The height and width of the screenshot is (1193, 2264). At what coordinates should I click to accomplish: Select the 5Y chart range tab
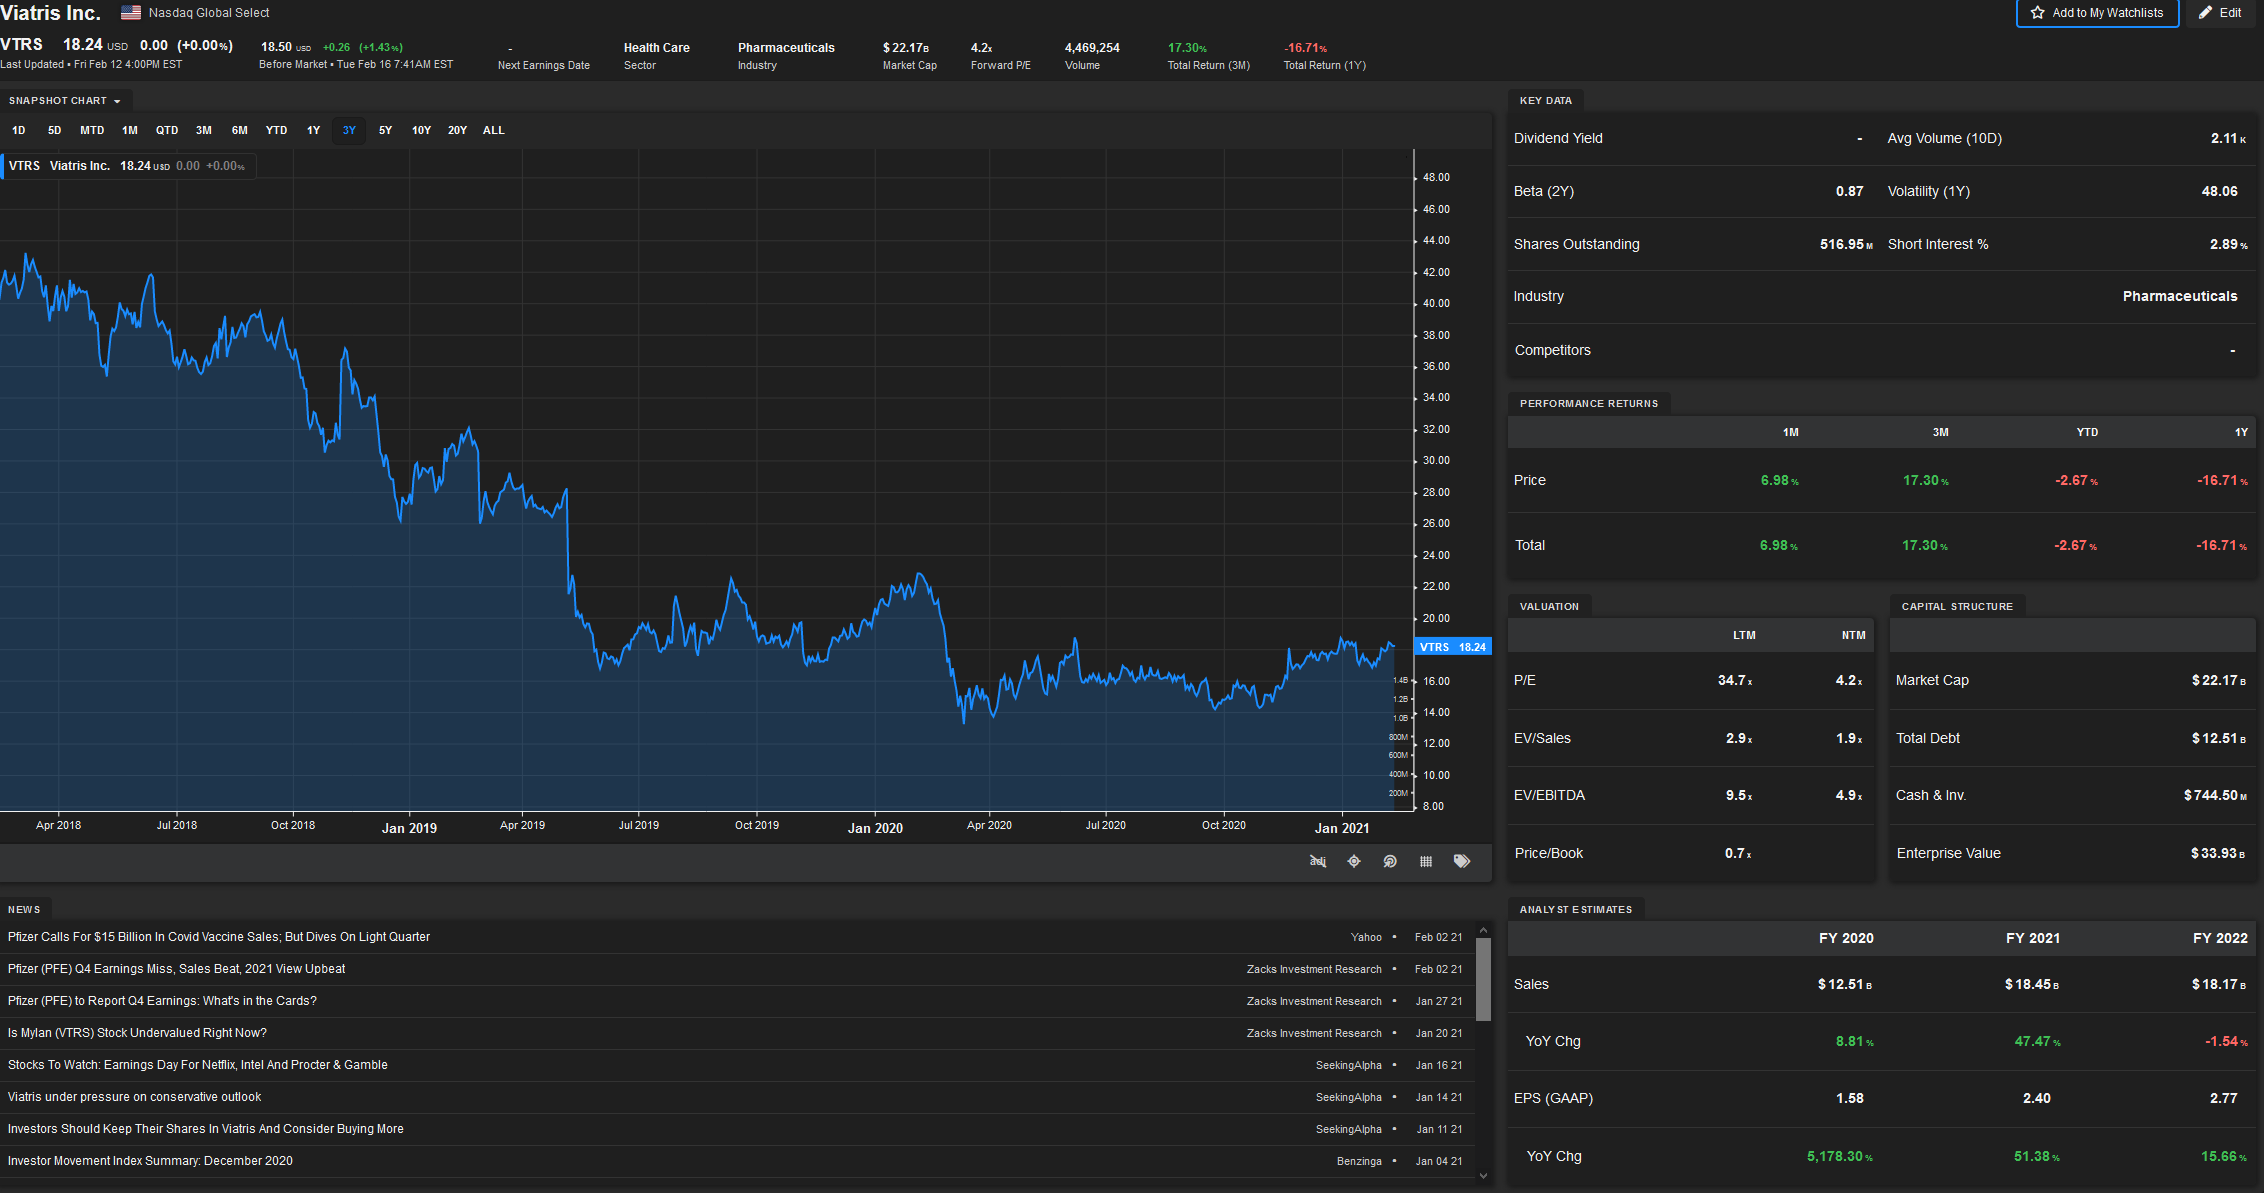pyautogui.click(x=385, y=130)
